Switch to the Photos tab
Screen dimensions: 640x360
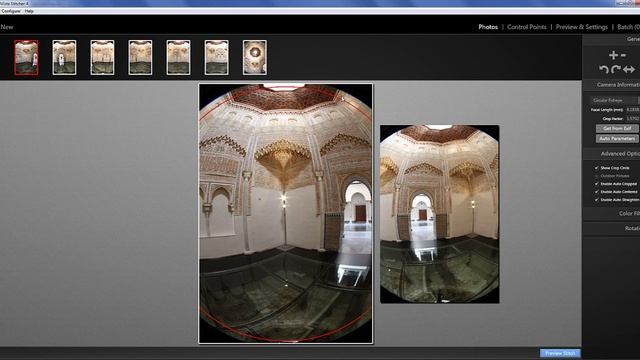(x=488, y=27)
